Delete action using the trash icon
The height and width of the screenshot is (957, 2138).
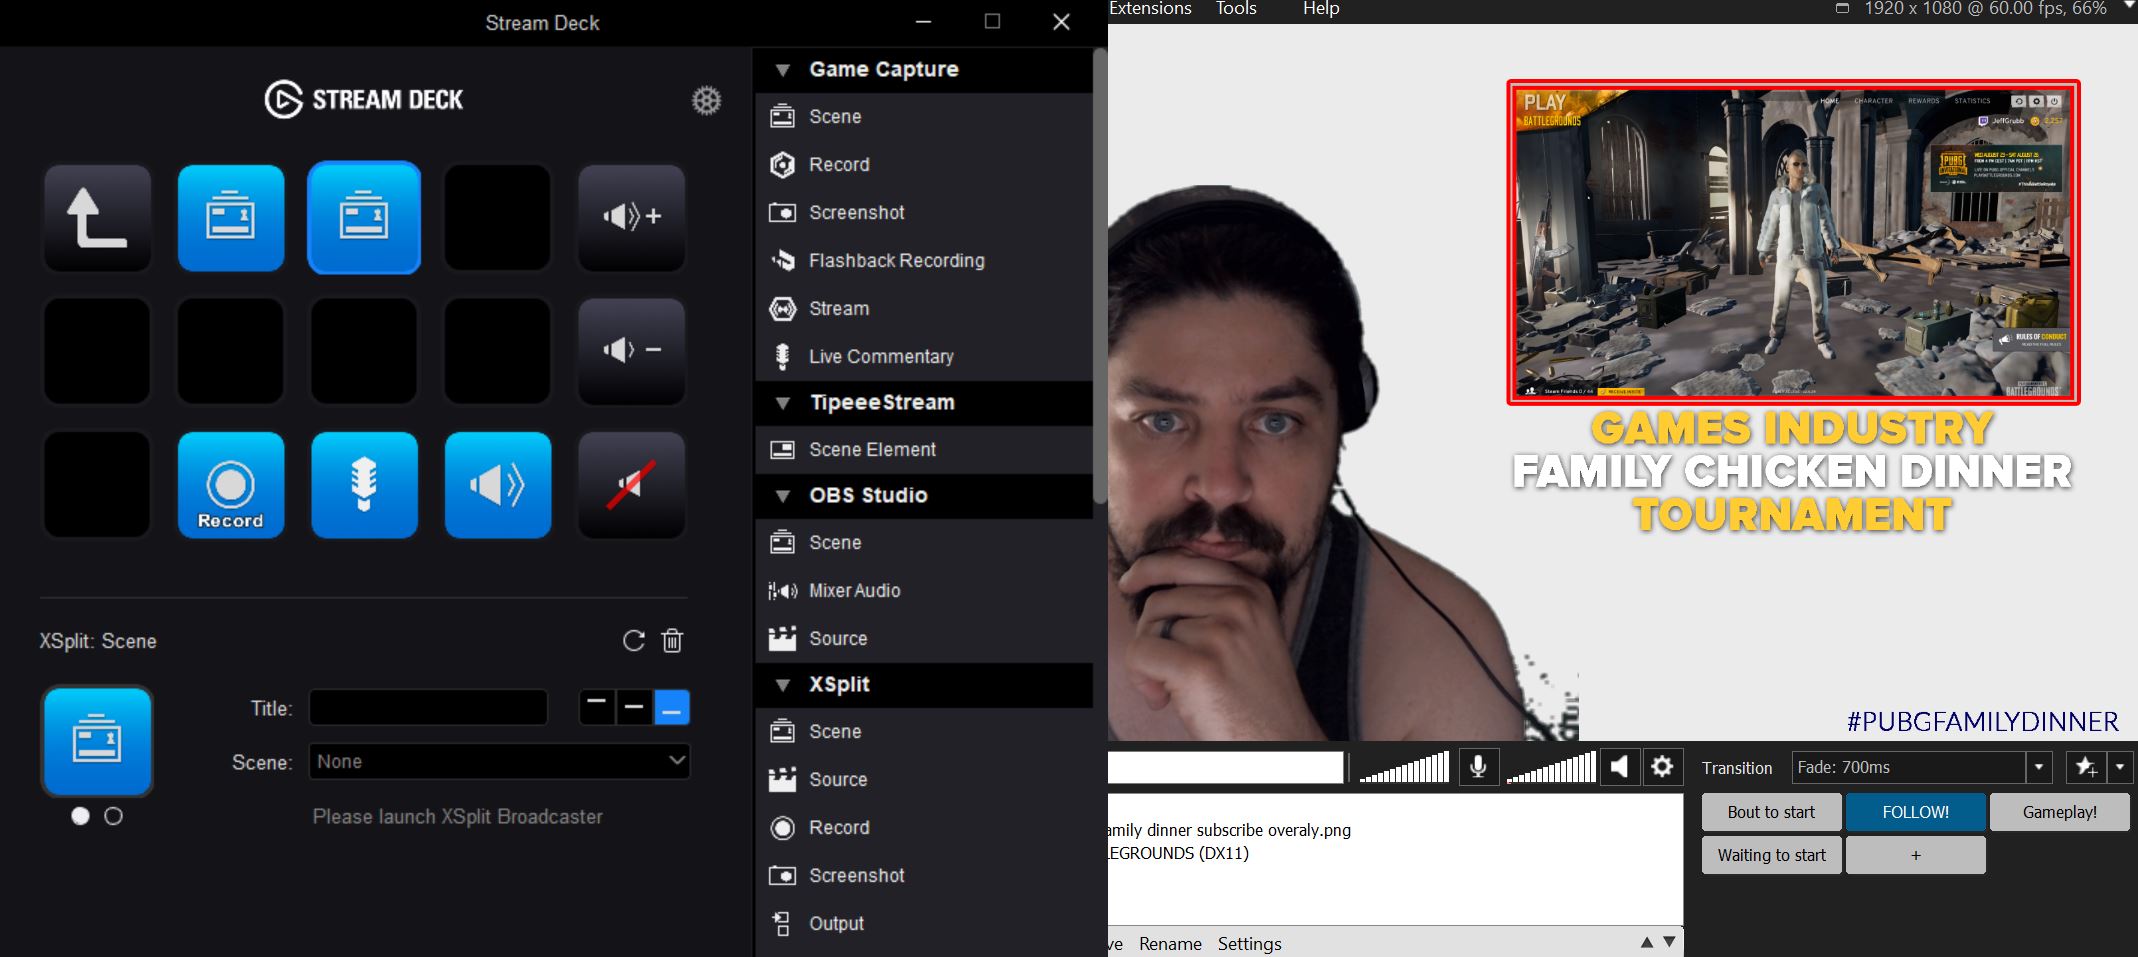672,641
